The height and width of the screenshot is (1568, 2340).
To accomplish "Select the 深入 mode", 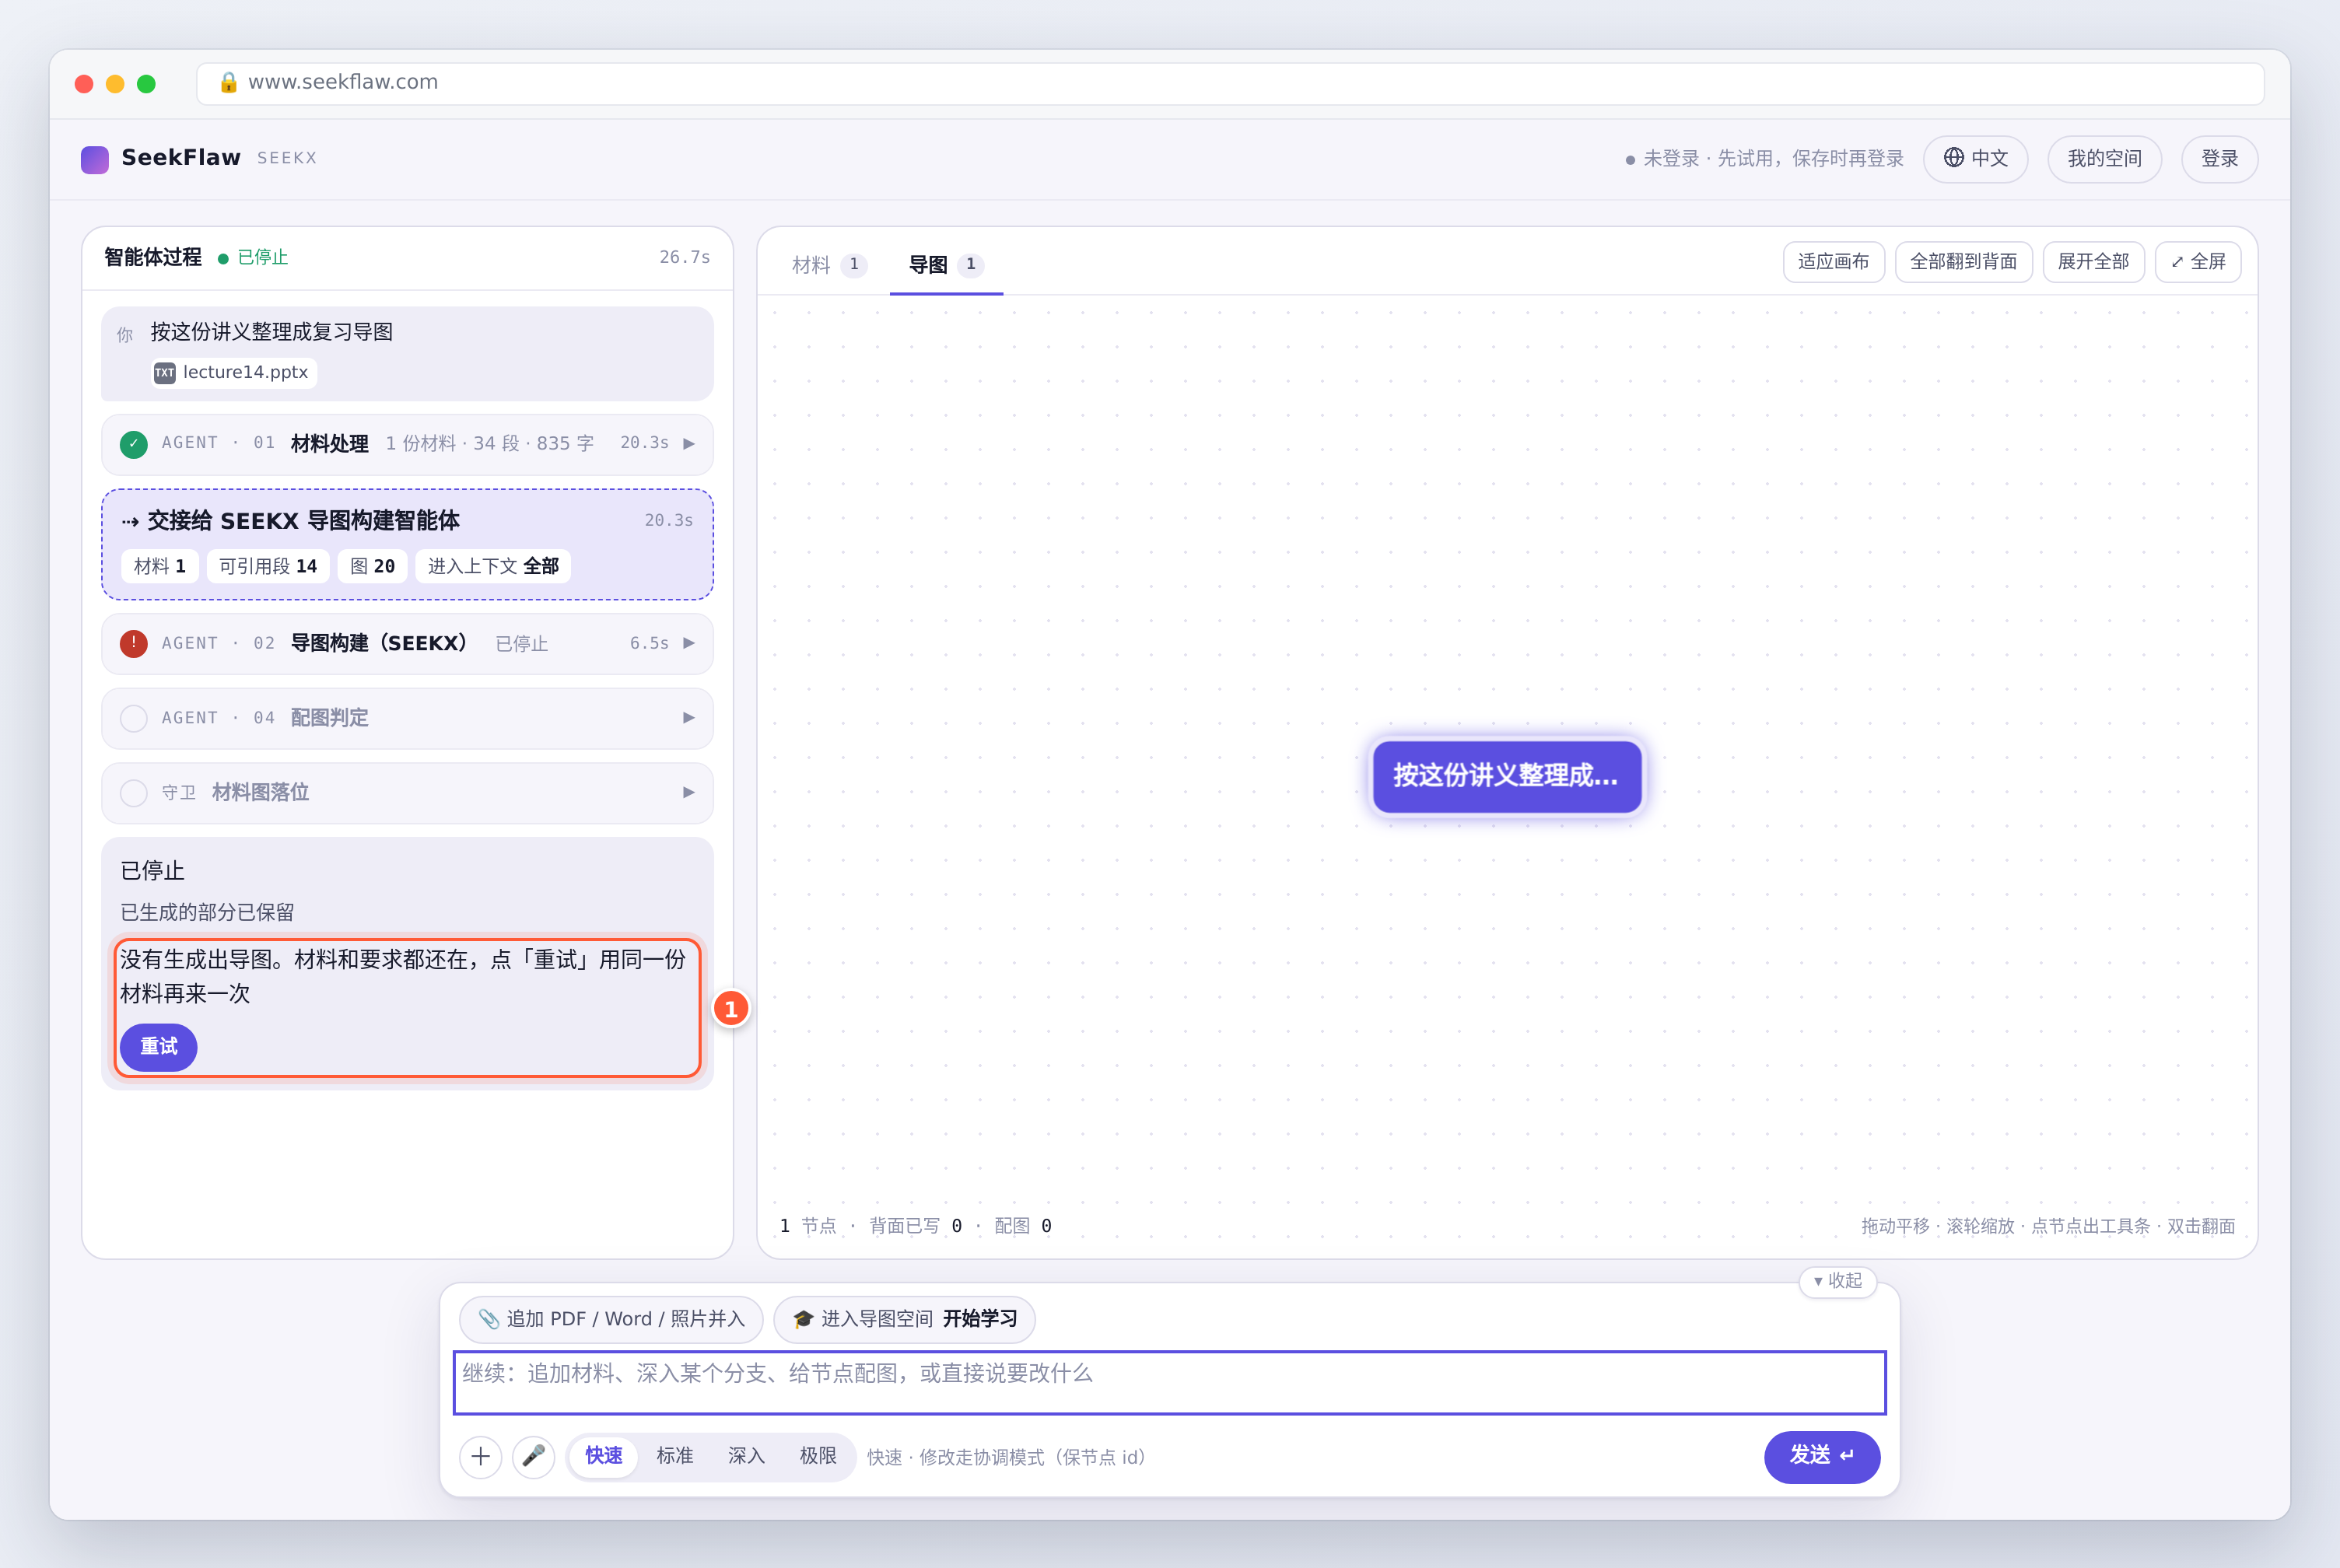I will coord(746,1456).
